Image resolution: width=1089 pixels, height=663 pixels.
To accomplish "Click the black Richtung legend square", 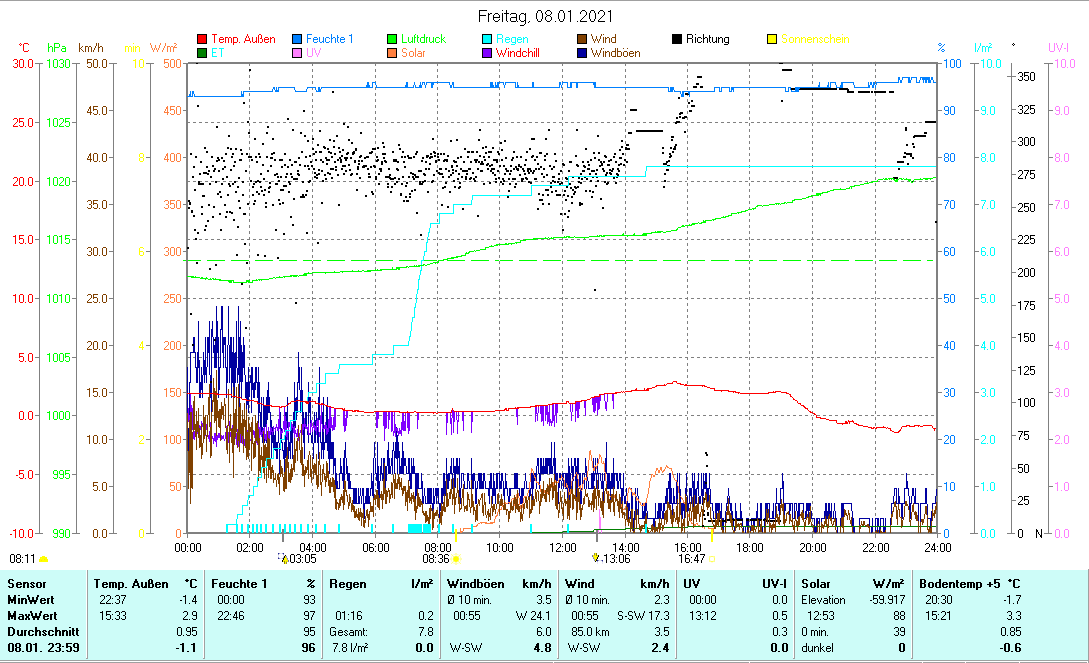I will [677, 40].
